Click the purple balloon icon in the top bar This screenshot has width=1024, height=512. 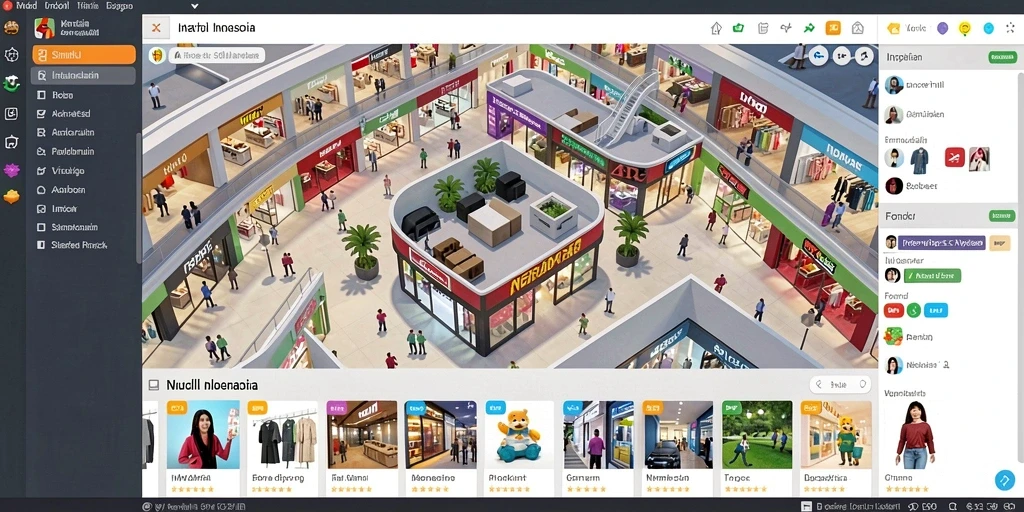942,28
